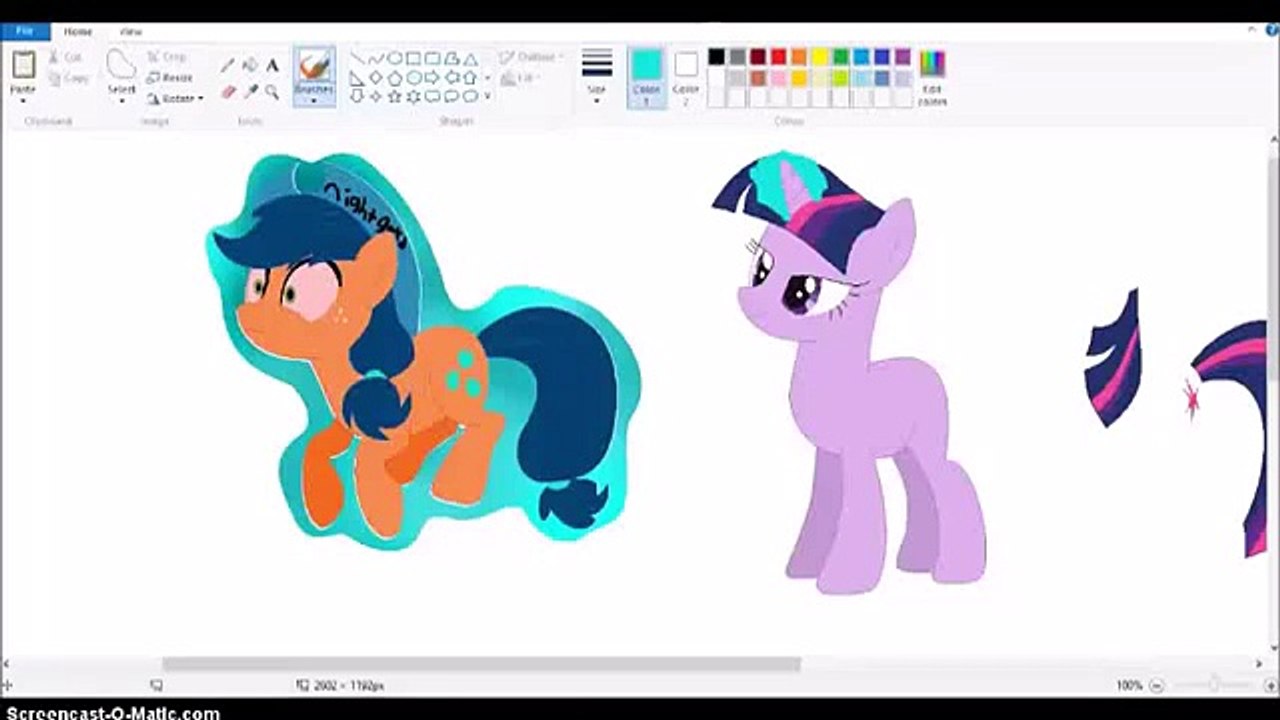The height and width of the screenshot is (720, 1280).
Task: Open the File menu
Action: (x=25, y=31)
